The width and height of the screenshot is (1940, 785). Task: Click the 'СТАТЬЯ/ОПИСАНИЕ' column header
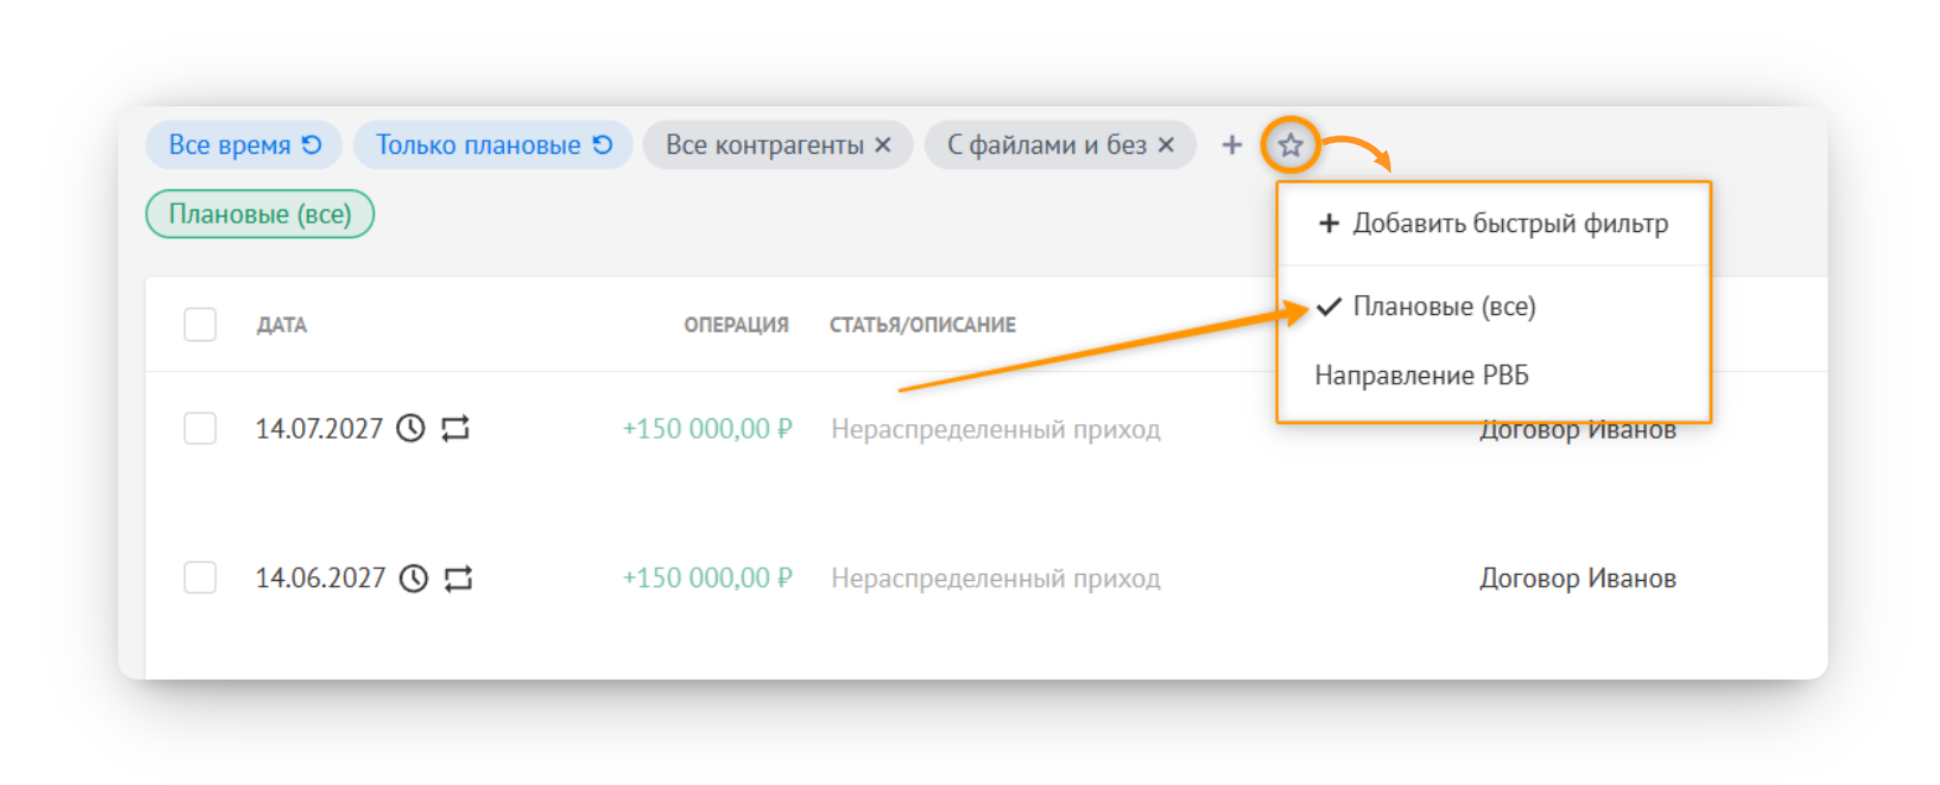(922, 325)
